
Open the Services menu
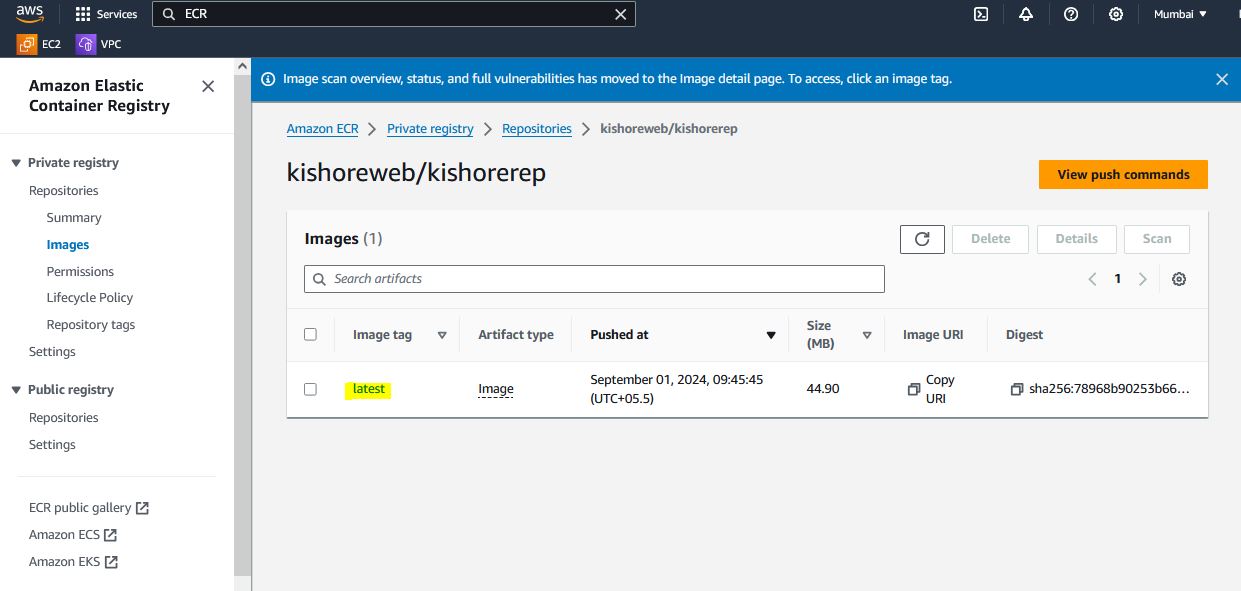coord(106,14)
